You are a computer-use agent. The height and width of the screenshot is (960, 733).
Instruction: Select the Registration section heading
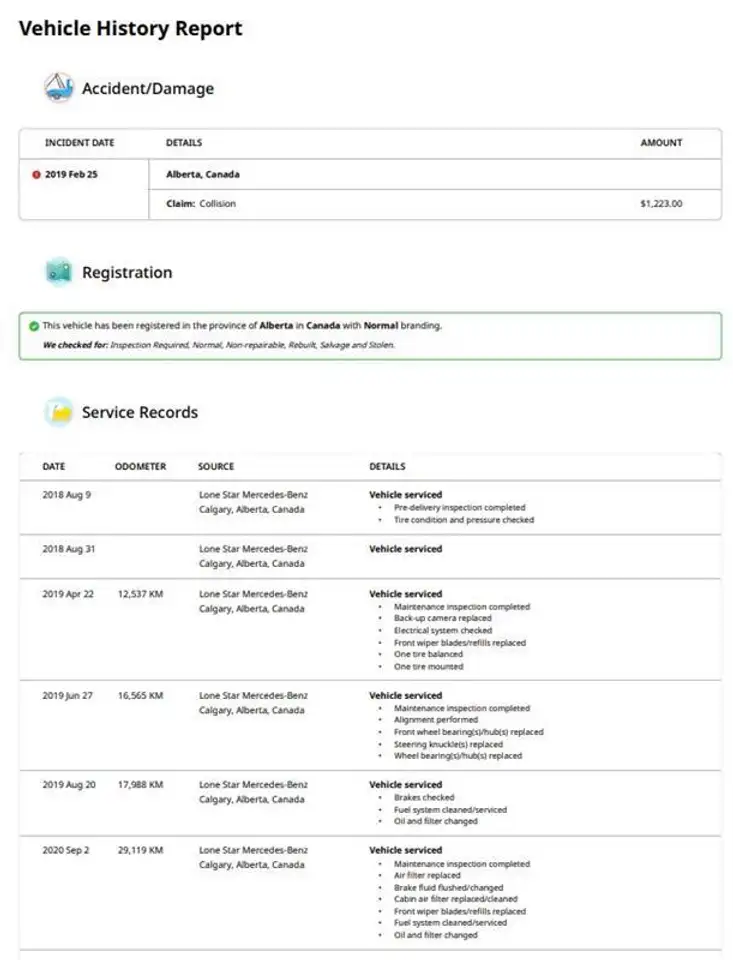pyautogui.click(x=127, y=272)
